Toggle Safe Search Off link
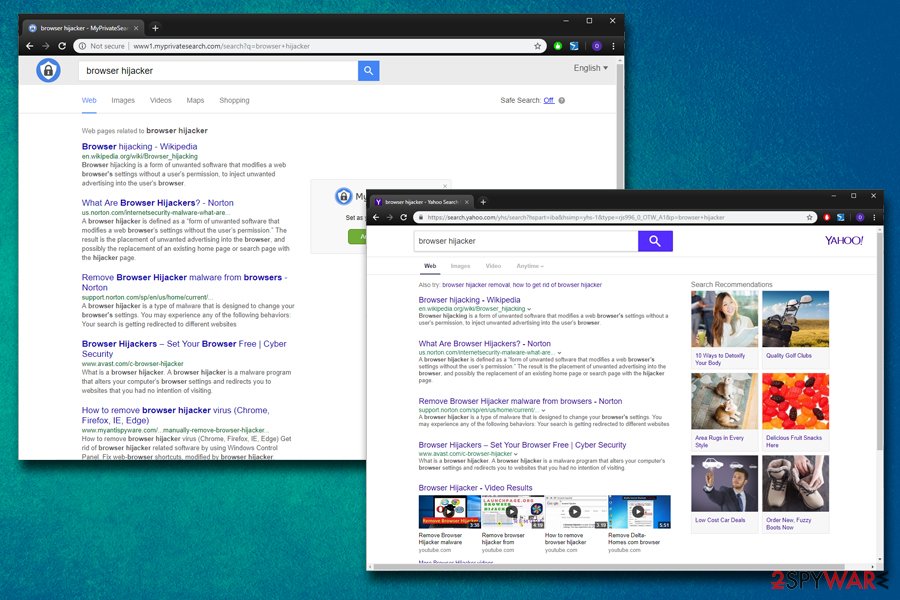Image resolution: width=900 pixels, height=600 pixels. pyautogui.click(x=549, y=100)
